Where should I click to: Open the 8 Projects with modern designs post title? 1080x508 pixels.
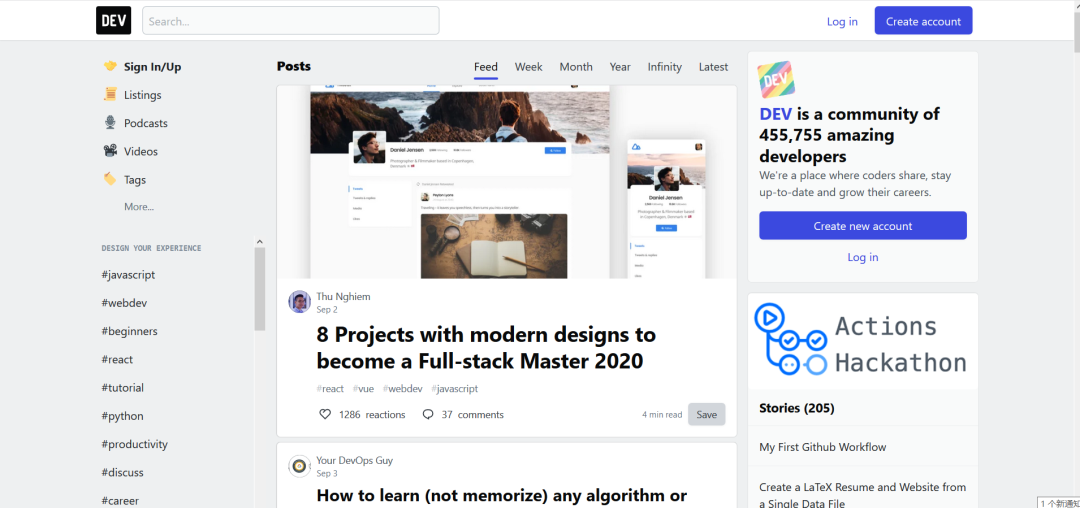tap(486, 348)
